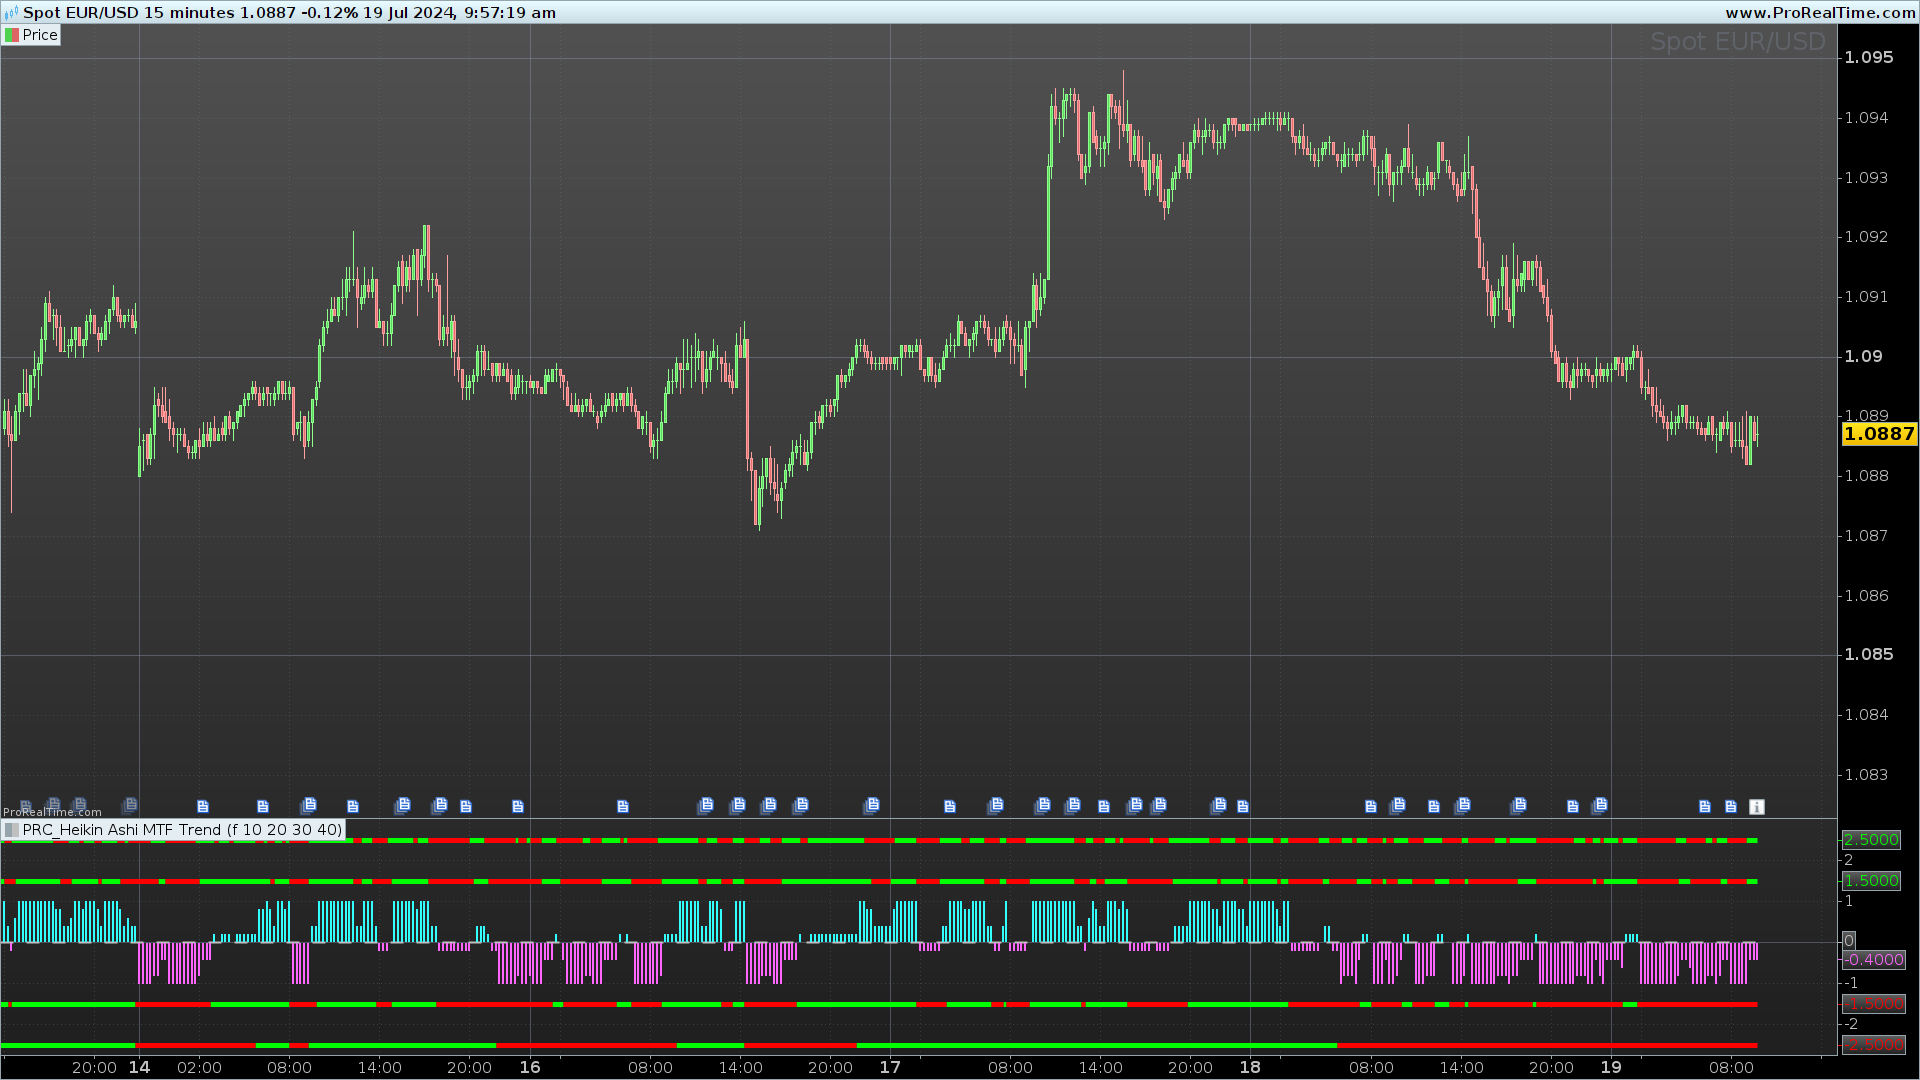Click the ProRealTime.com watermark at the chart's bottom left
The image size is (1920, 1080).
coord(52,812)
